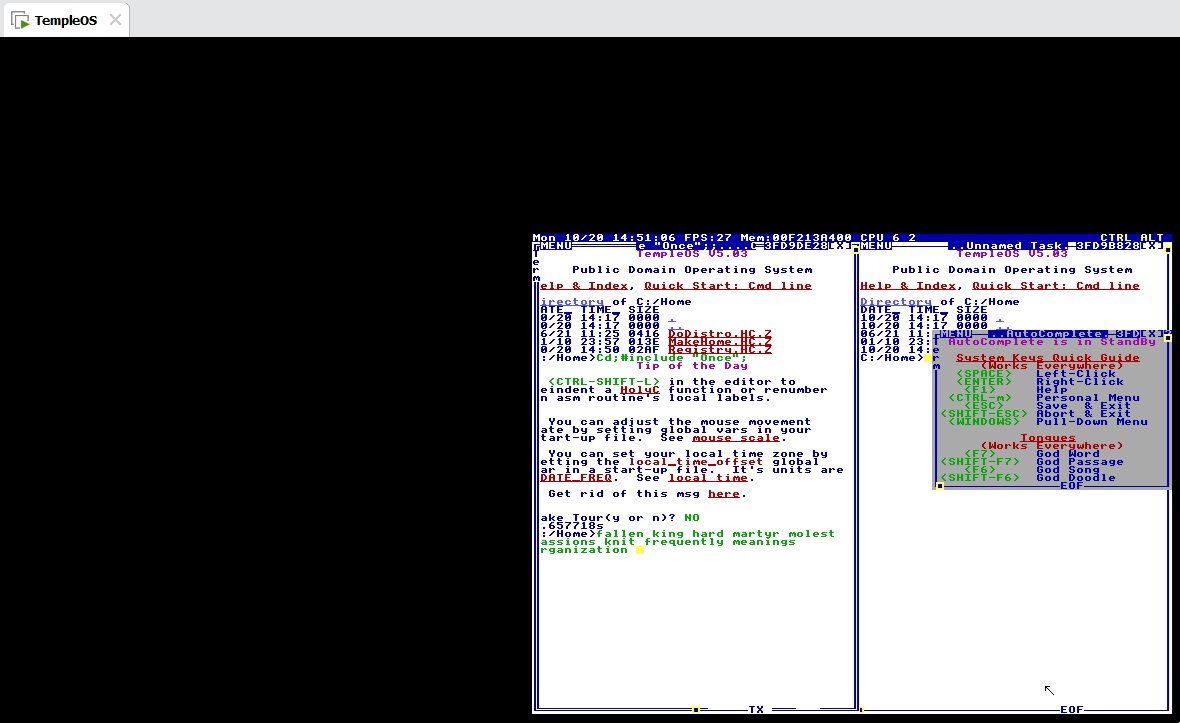Click the "Mem:00F213A400" status text
The height and width of the screenshot is (723, 1180).
[795, 238]
